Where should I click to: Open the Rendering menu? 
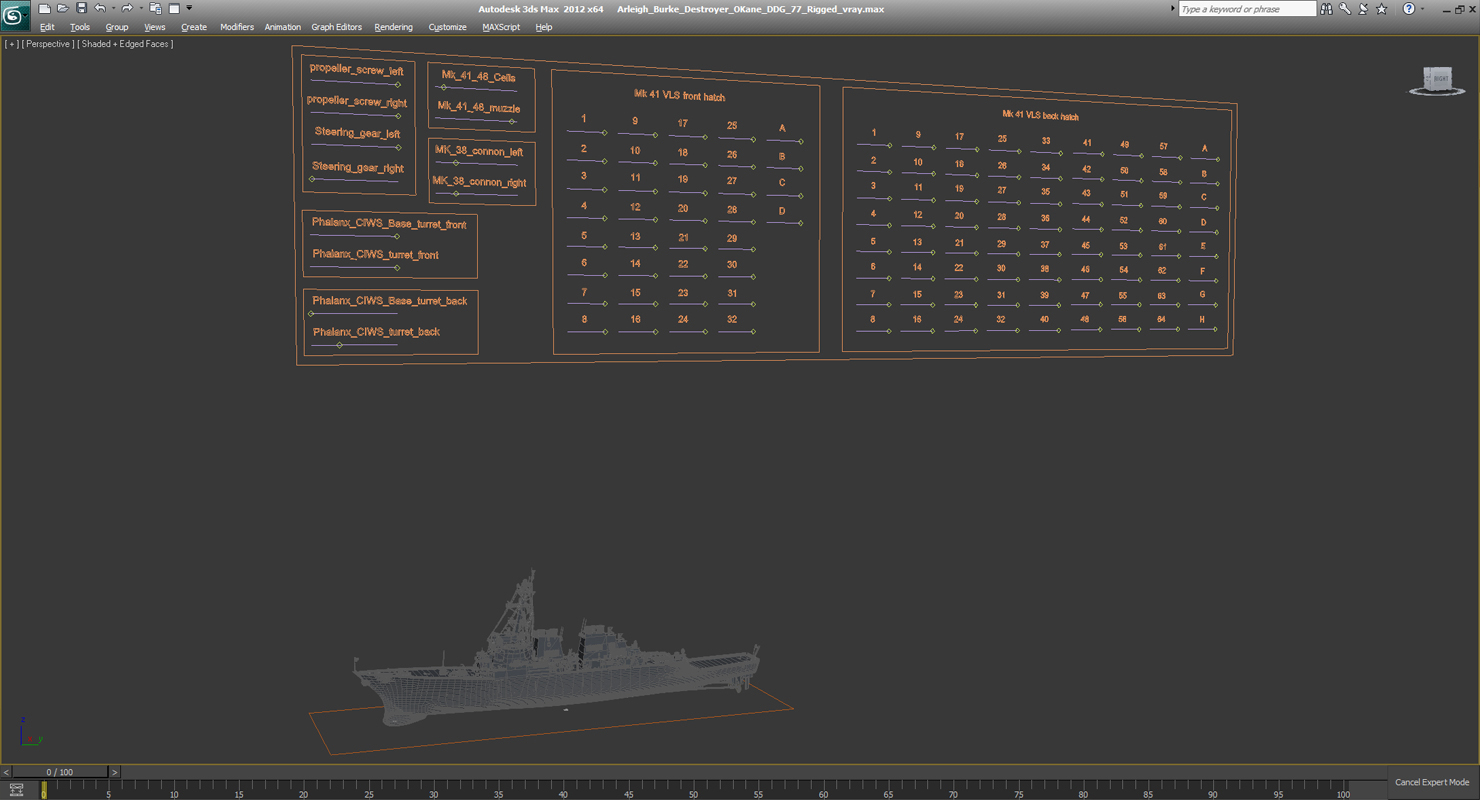393,27
